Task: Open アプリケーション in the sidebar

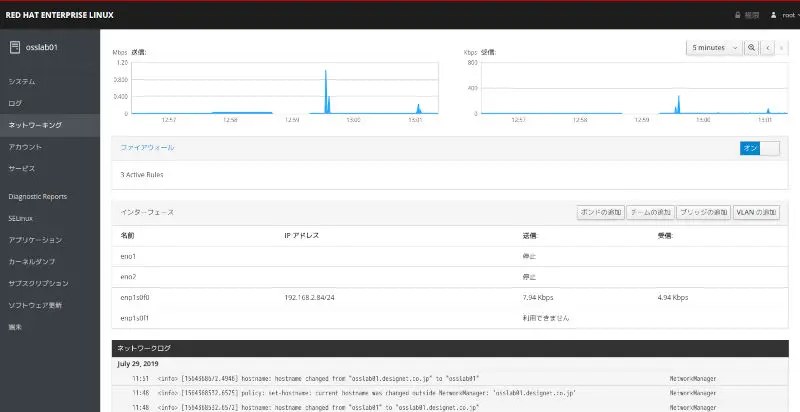Action: [x=35, y=240]
